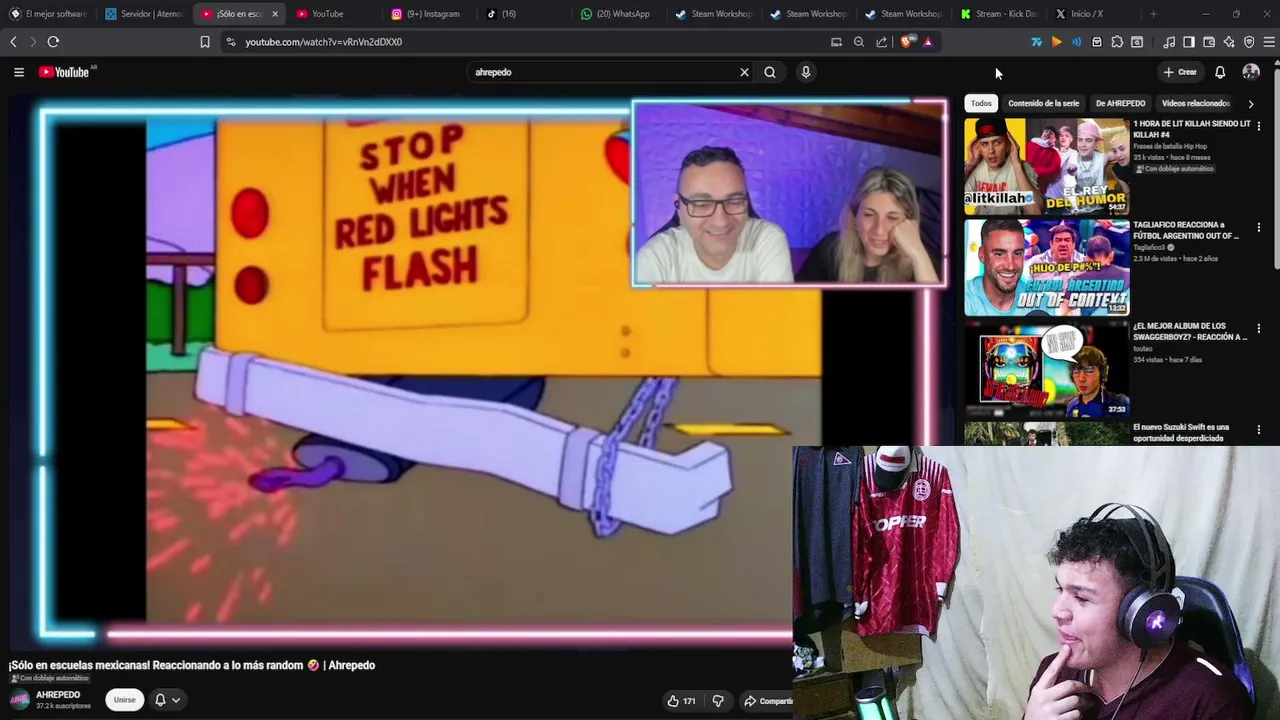Open Brave Shields lion icon

click(x=907, y=42)
